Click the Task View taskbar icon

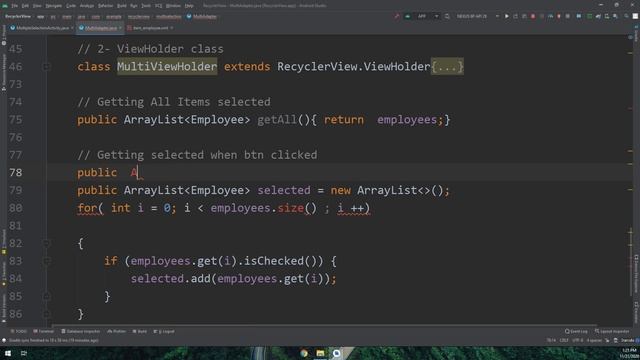point(24,353)
